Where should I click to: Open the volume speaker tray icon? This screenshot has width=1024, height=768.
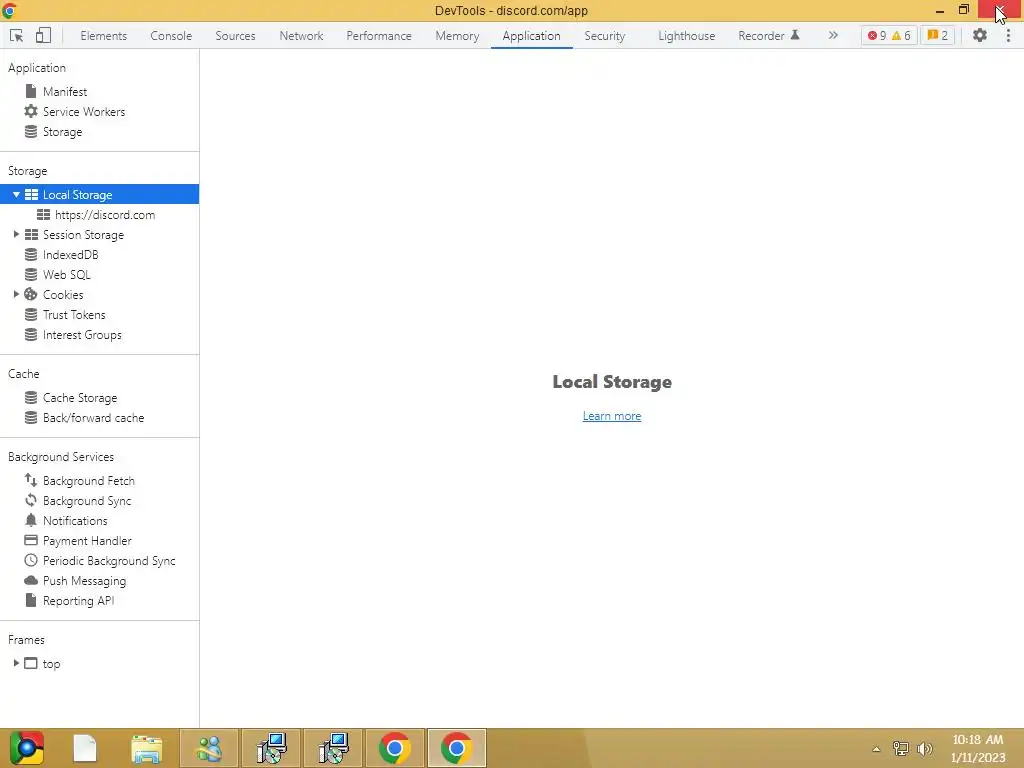[924, 748]
